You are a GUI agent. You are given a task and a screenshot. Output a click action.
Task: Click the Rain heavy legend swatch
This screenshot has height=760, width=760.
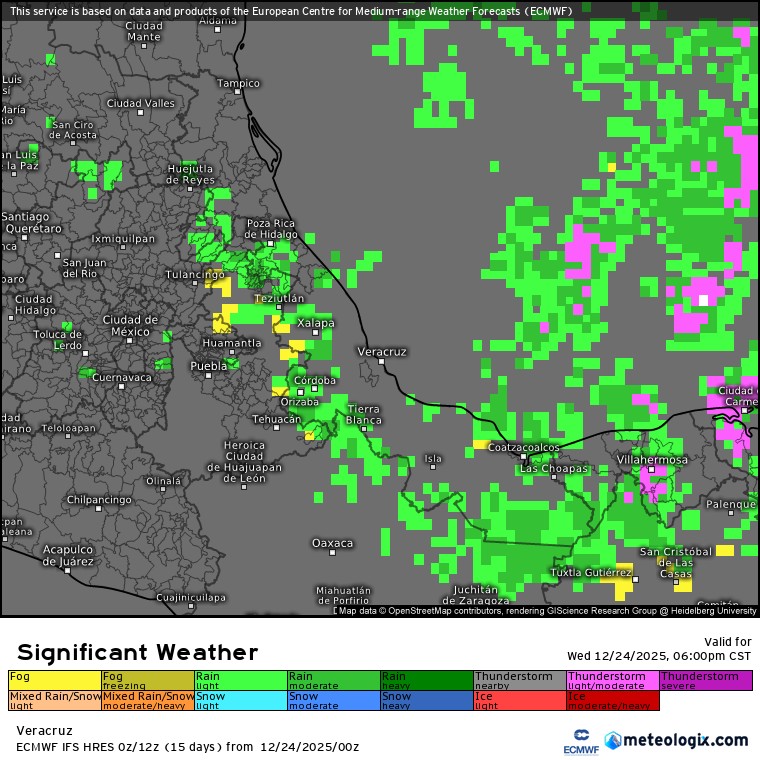[x=426, y=680]
